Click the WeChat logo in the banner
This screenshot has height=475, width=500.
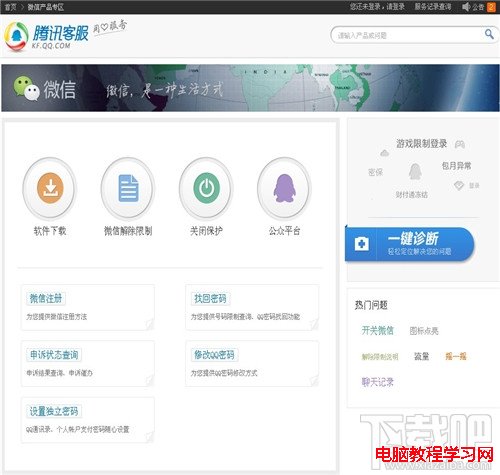click(x=27, y=89)
